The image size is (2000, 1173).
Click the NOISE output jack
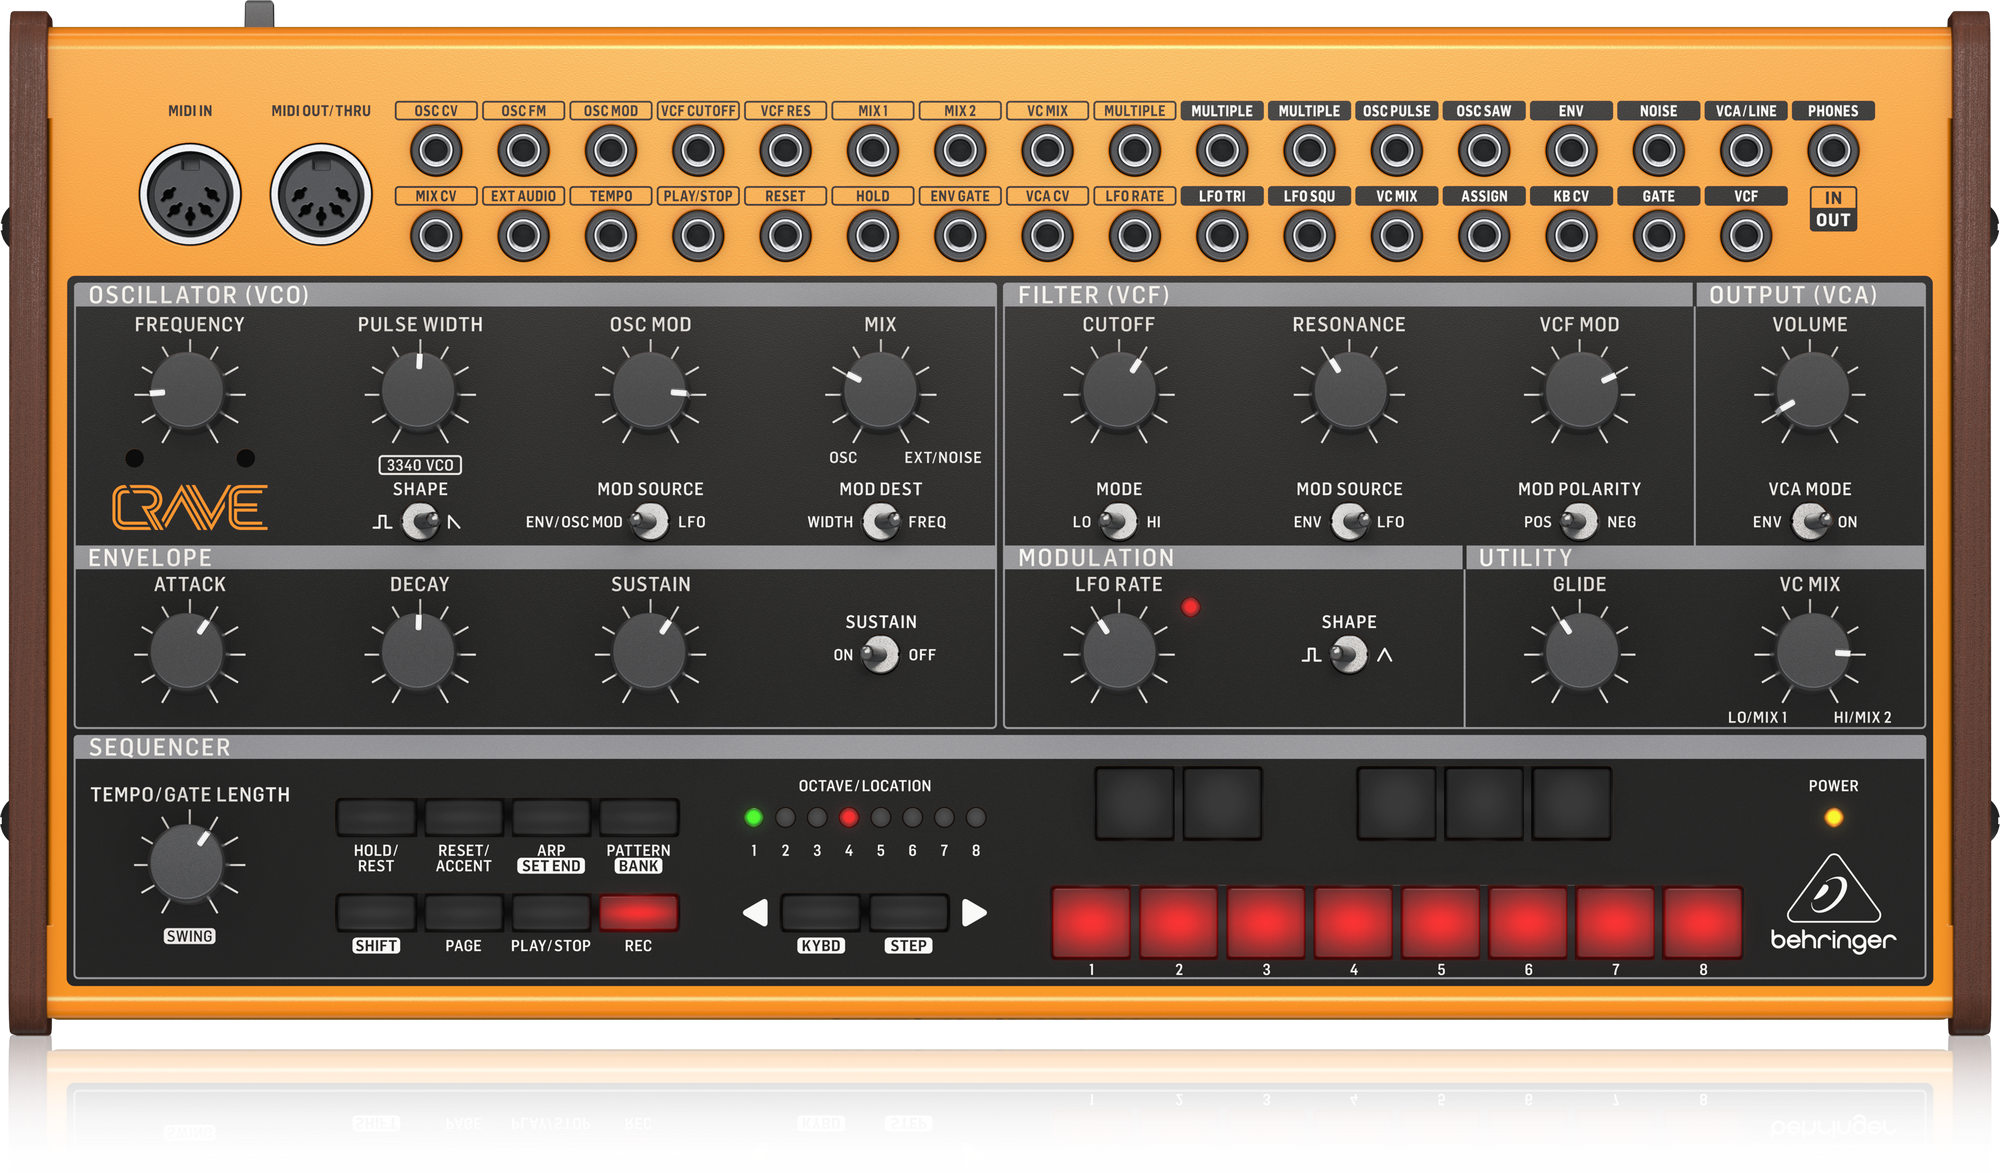pos(1658,151)
